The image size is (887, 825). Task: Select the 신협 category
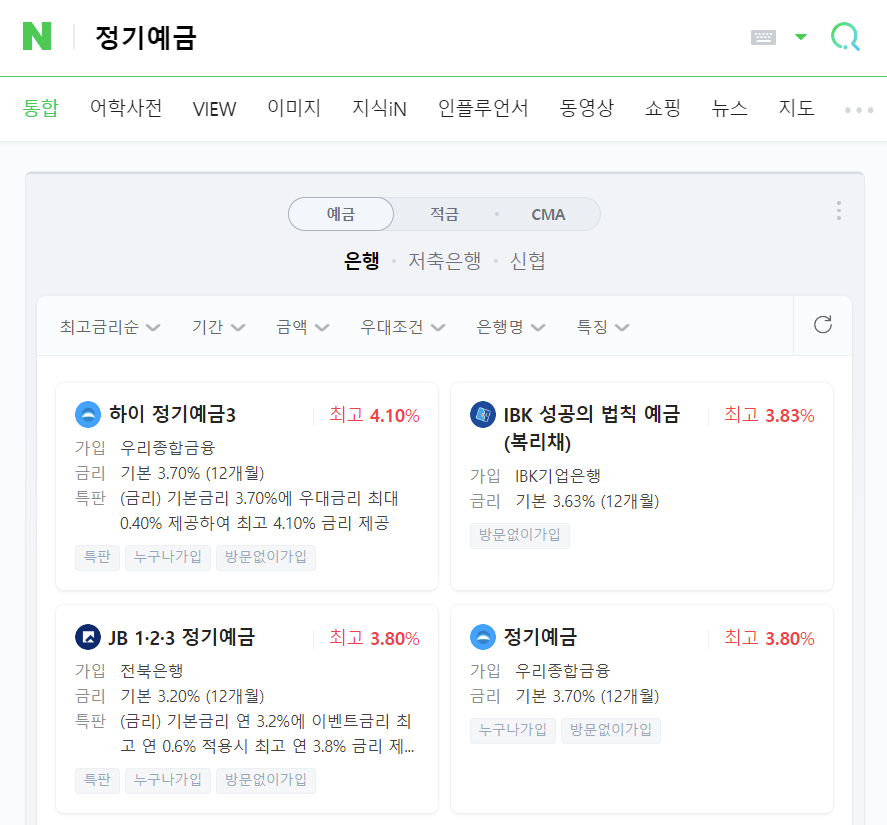(527, 261)
